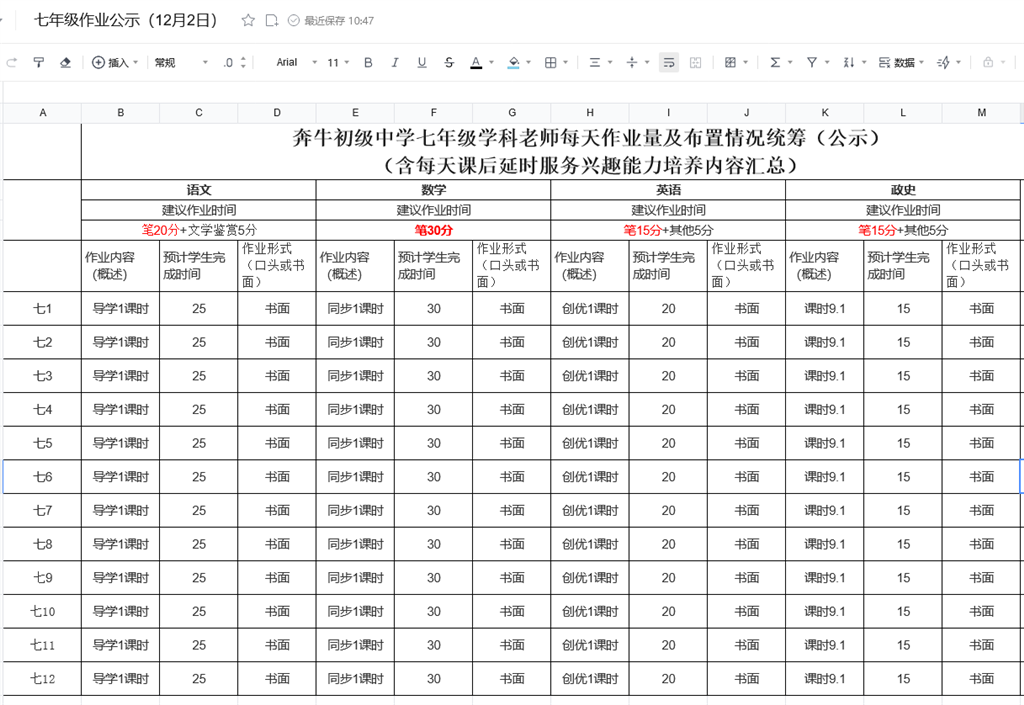Click the freeze panes grid icon

[731, 63]
